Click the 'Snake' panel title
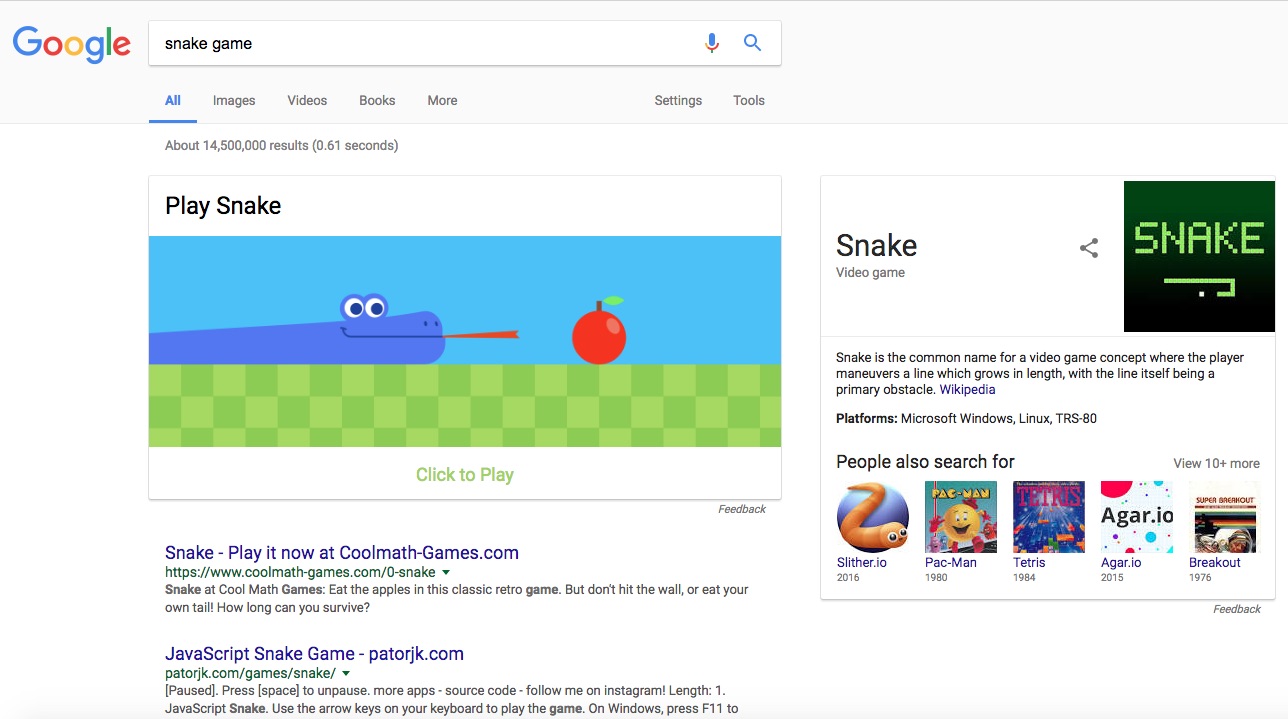 click(x=876, y=245)
